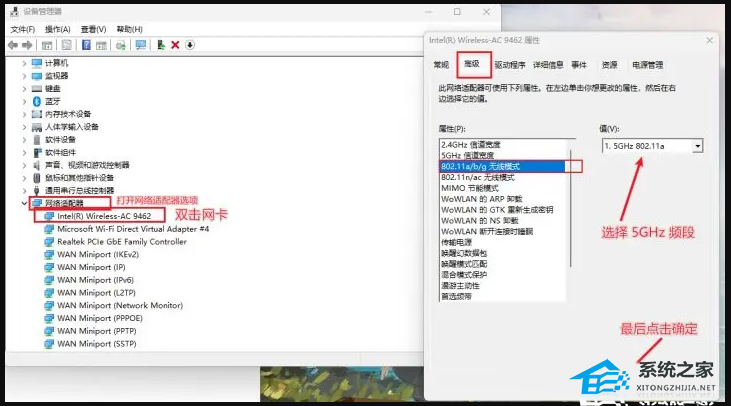Select the WoWLAN 的 ARP 卸载 property
The height and width of the screenshot is (406, 731).
(482, 199)
